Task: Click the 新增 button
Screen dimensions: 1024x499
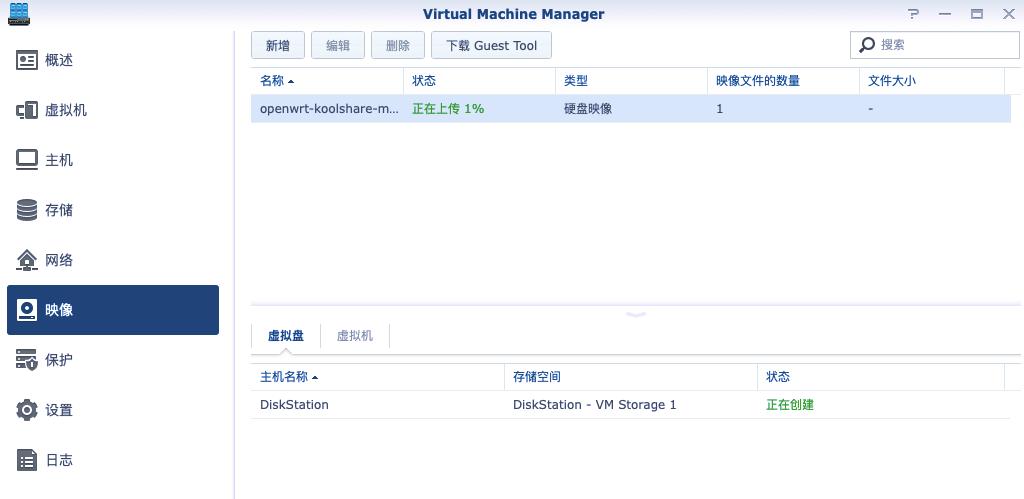Action: click(x=278, y=46)
